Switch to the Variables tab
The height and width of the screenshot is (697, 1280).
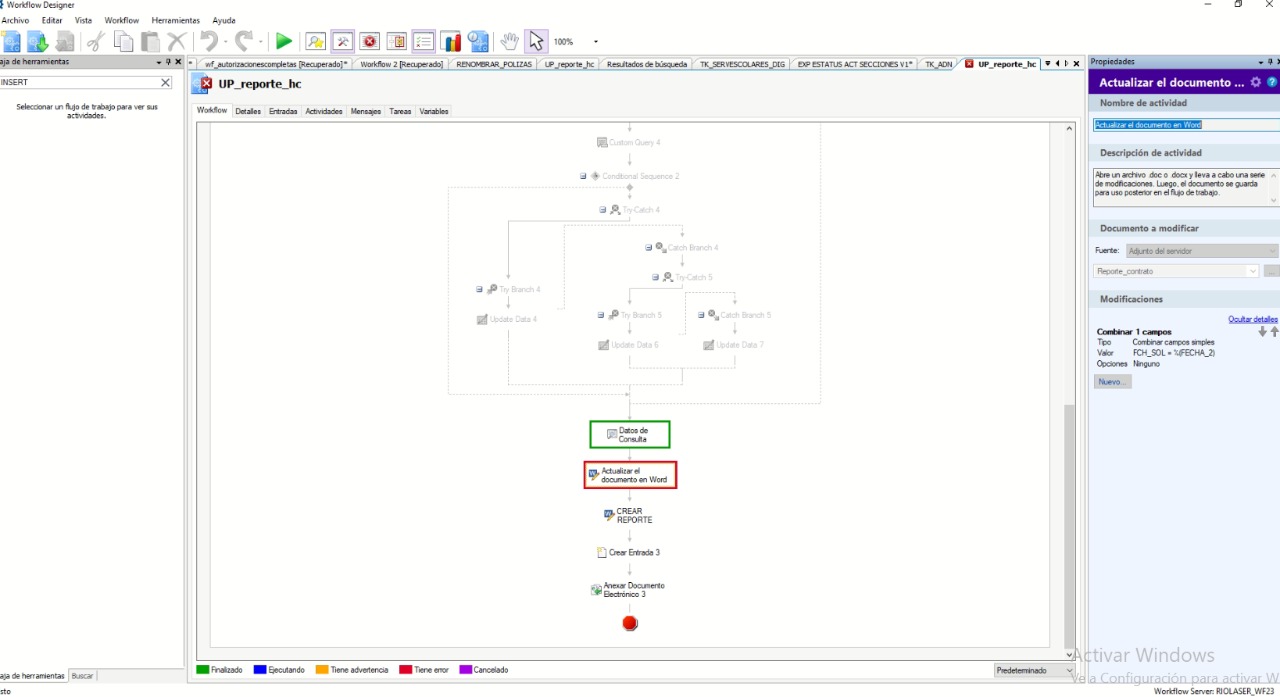pyautogui.click(x=434, y=111)
